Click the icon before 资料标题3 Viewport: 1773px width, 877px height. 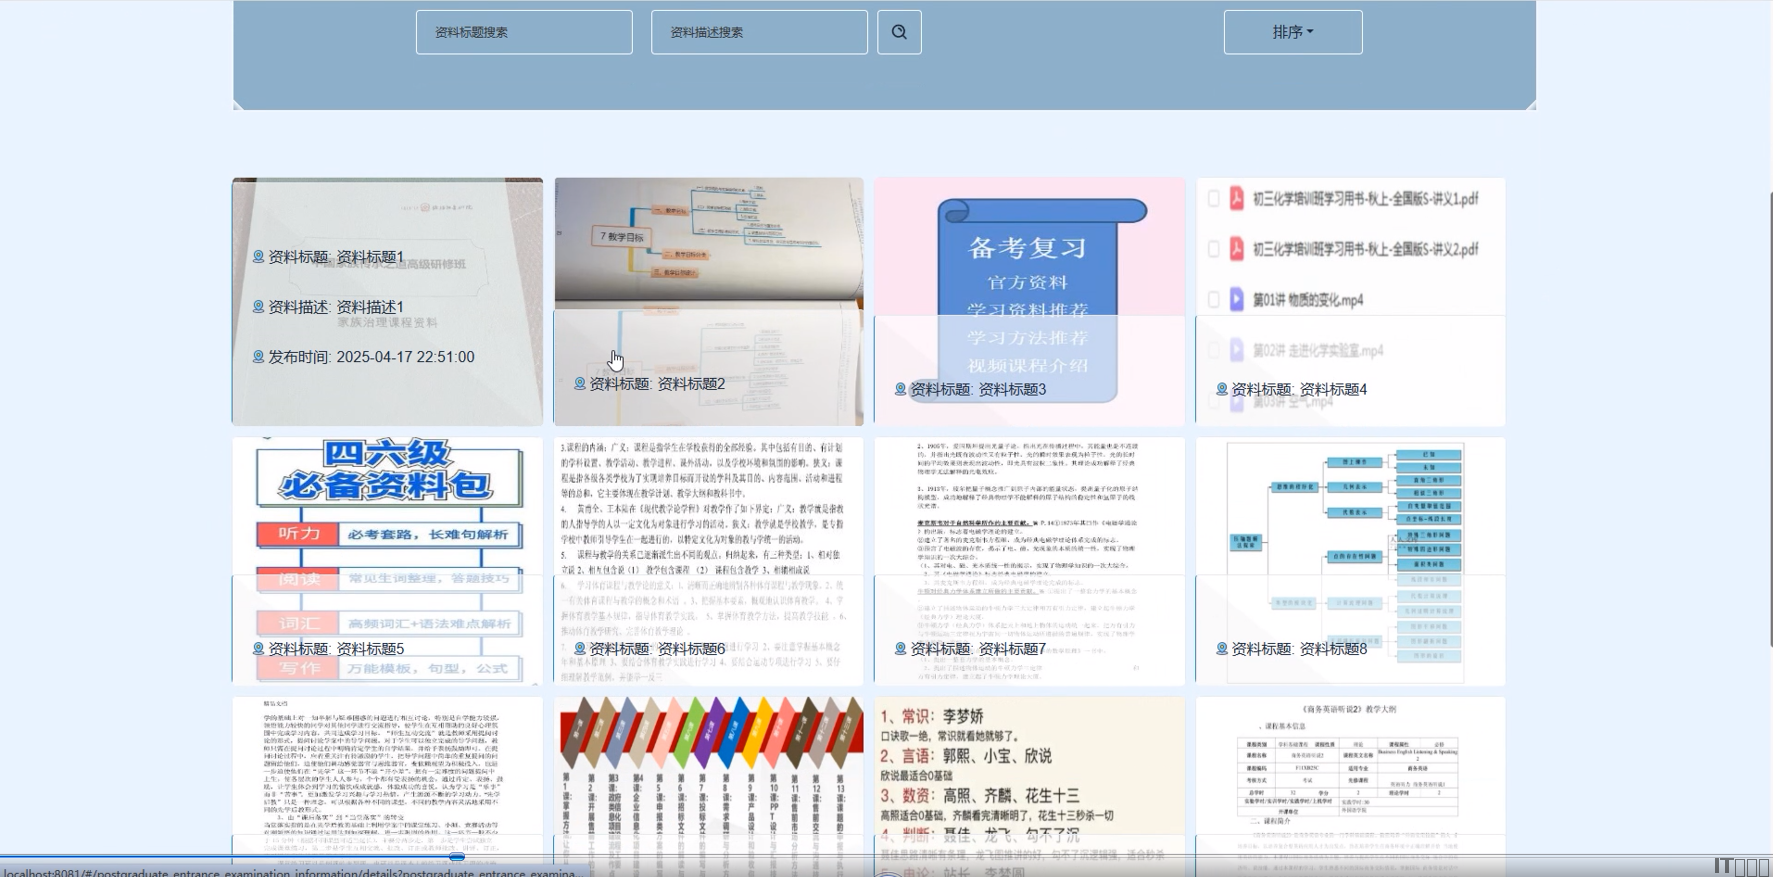point(900,389)
